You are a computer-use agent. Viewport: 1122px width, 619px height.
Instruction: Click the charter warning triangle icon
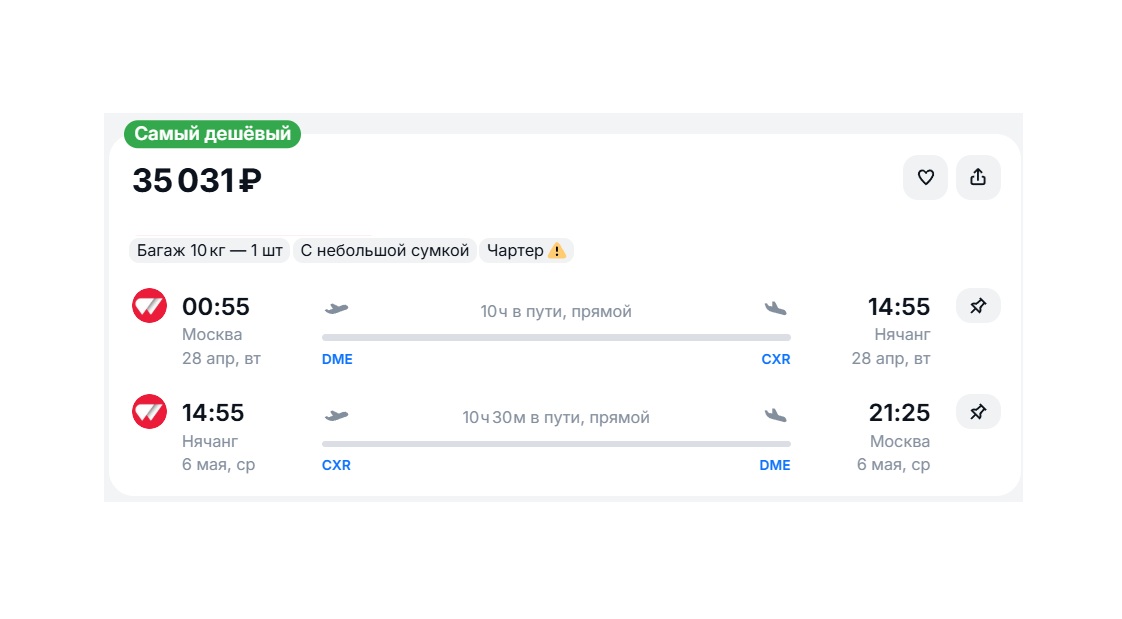(x=557, y=251)
